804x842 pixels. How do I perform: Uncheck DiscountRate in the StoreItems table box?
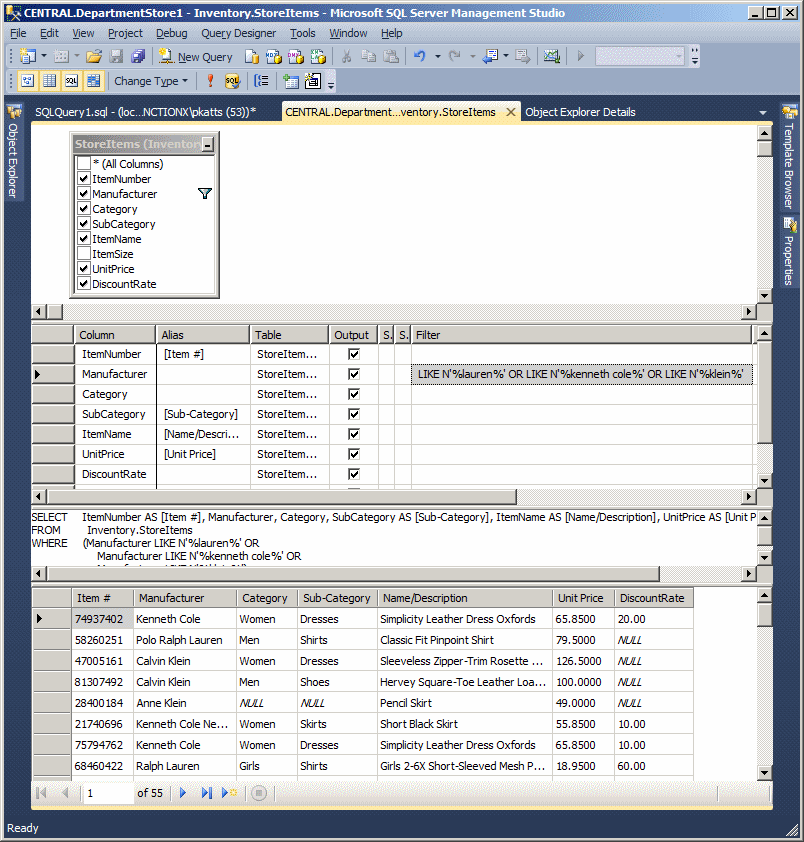[84, 284]
